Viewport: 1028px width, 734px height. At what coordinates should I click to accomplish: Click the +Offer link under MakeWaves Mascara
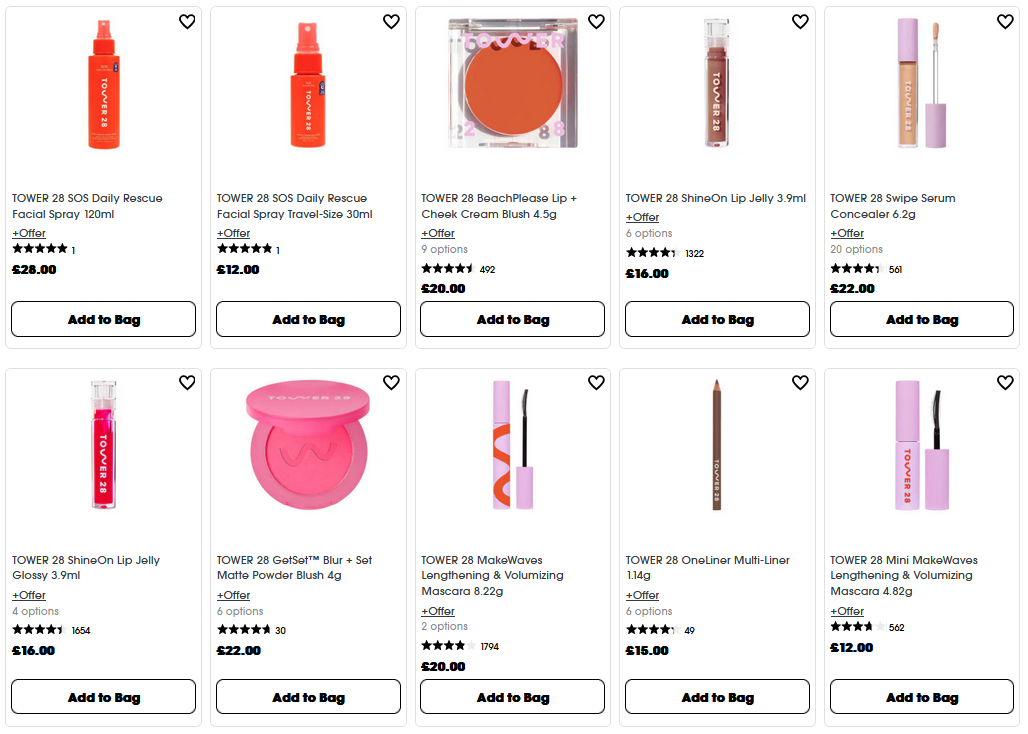click(437, 611)
